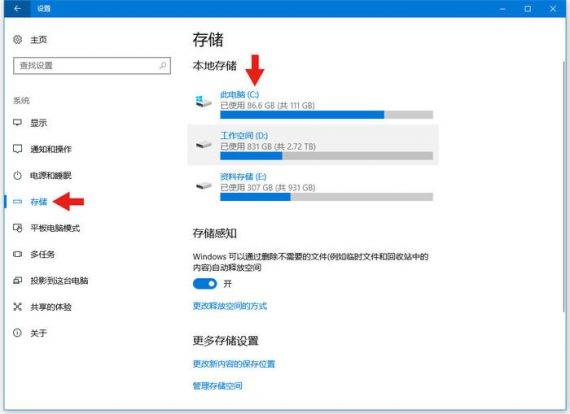Viewport: 570px width, 414px height.
Task: Open 共享的体验 settings
Action: click(51, 306)
